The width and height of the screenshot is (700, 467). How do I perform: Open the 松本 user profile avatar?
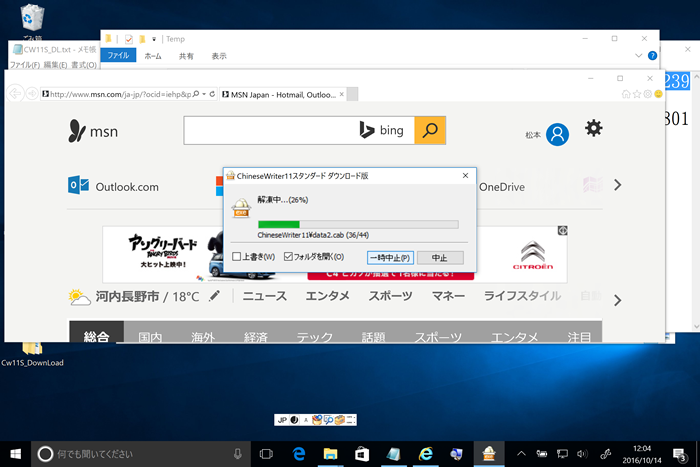[557, 134]
